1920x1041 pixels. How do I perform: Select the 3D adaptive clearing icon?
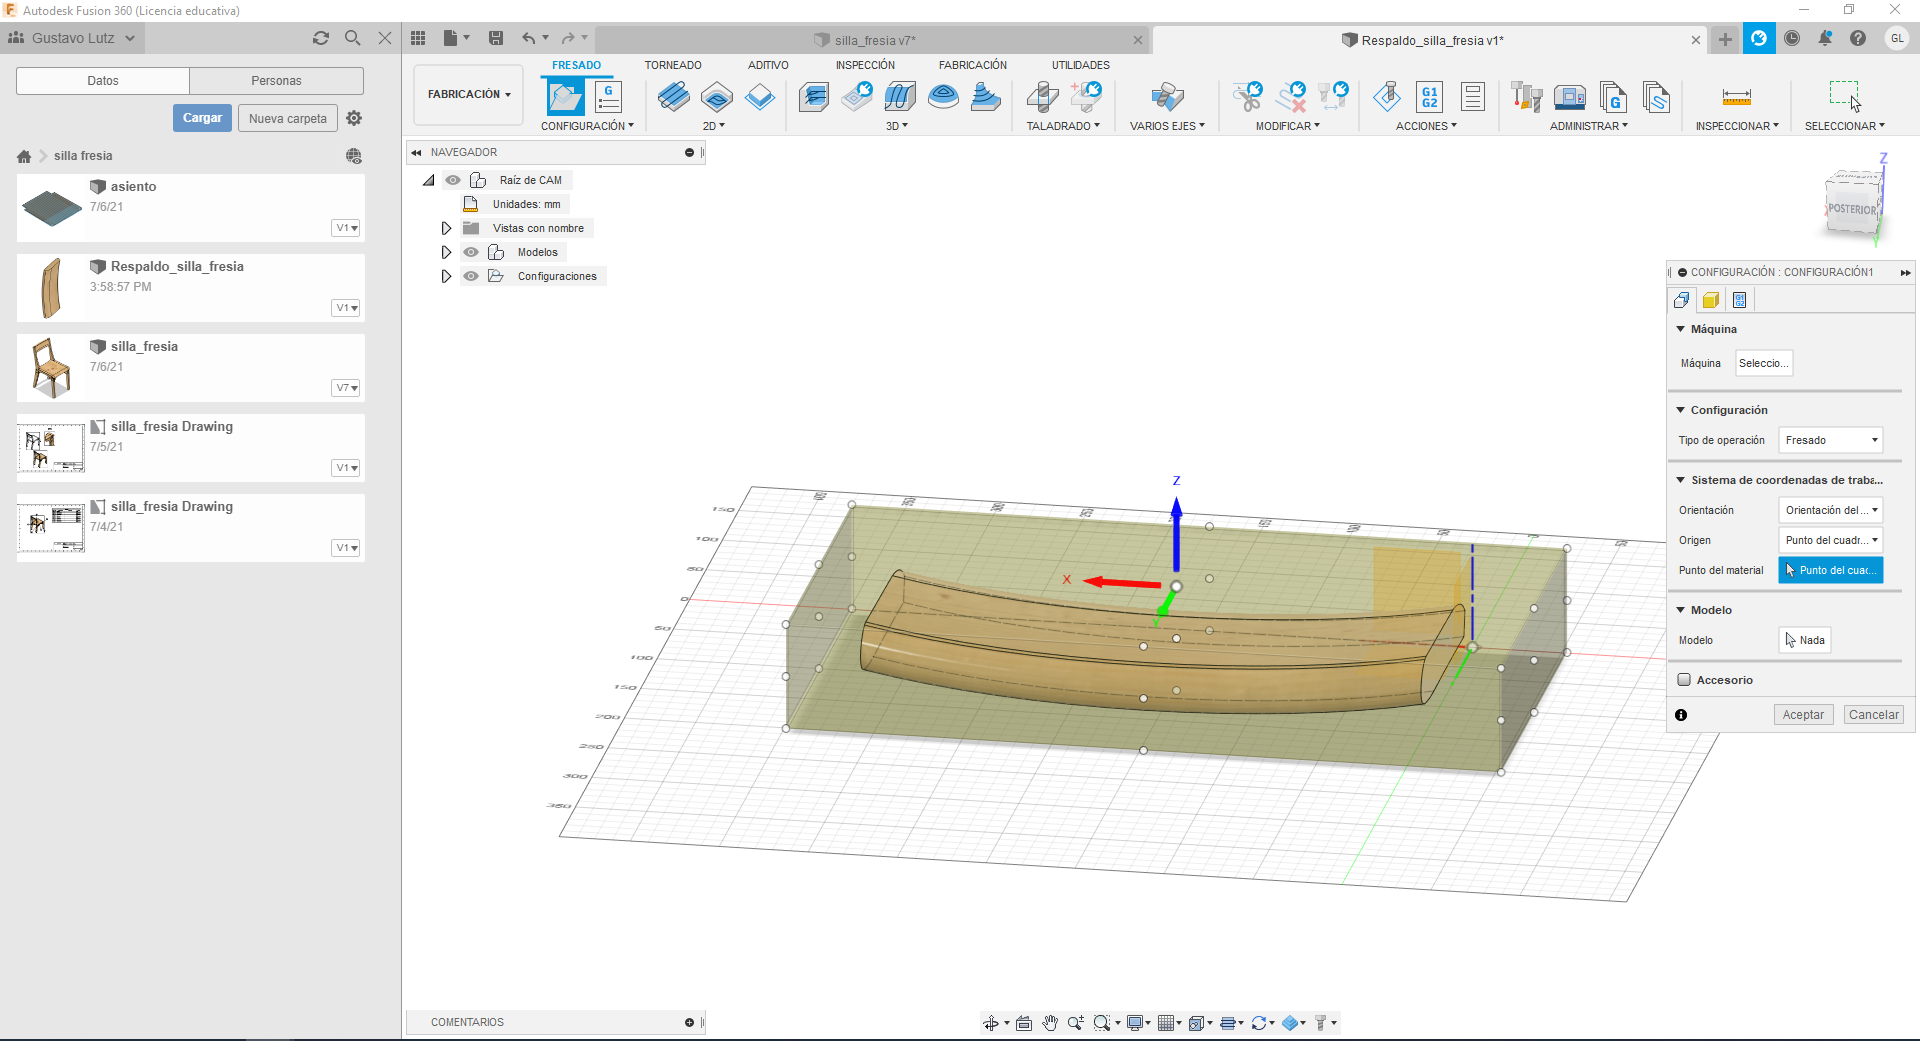coord(814,97)
